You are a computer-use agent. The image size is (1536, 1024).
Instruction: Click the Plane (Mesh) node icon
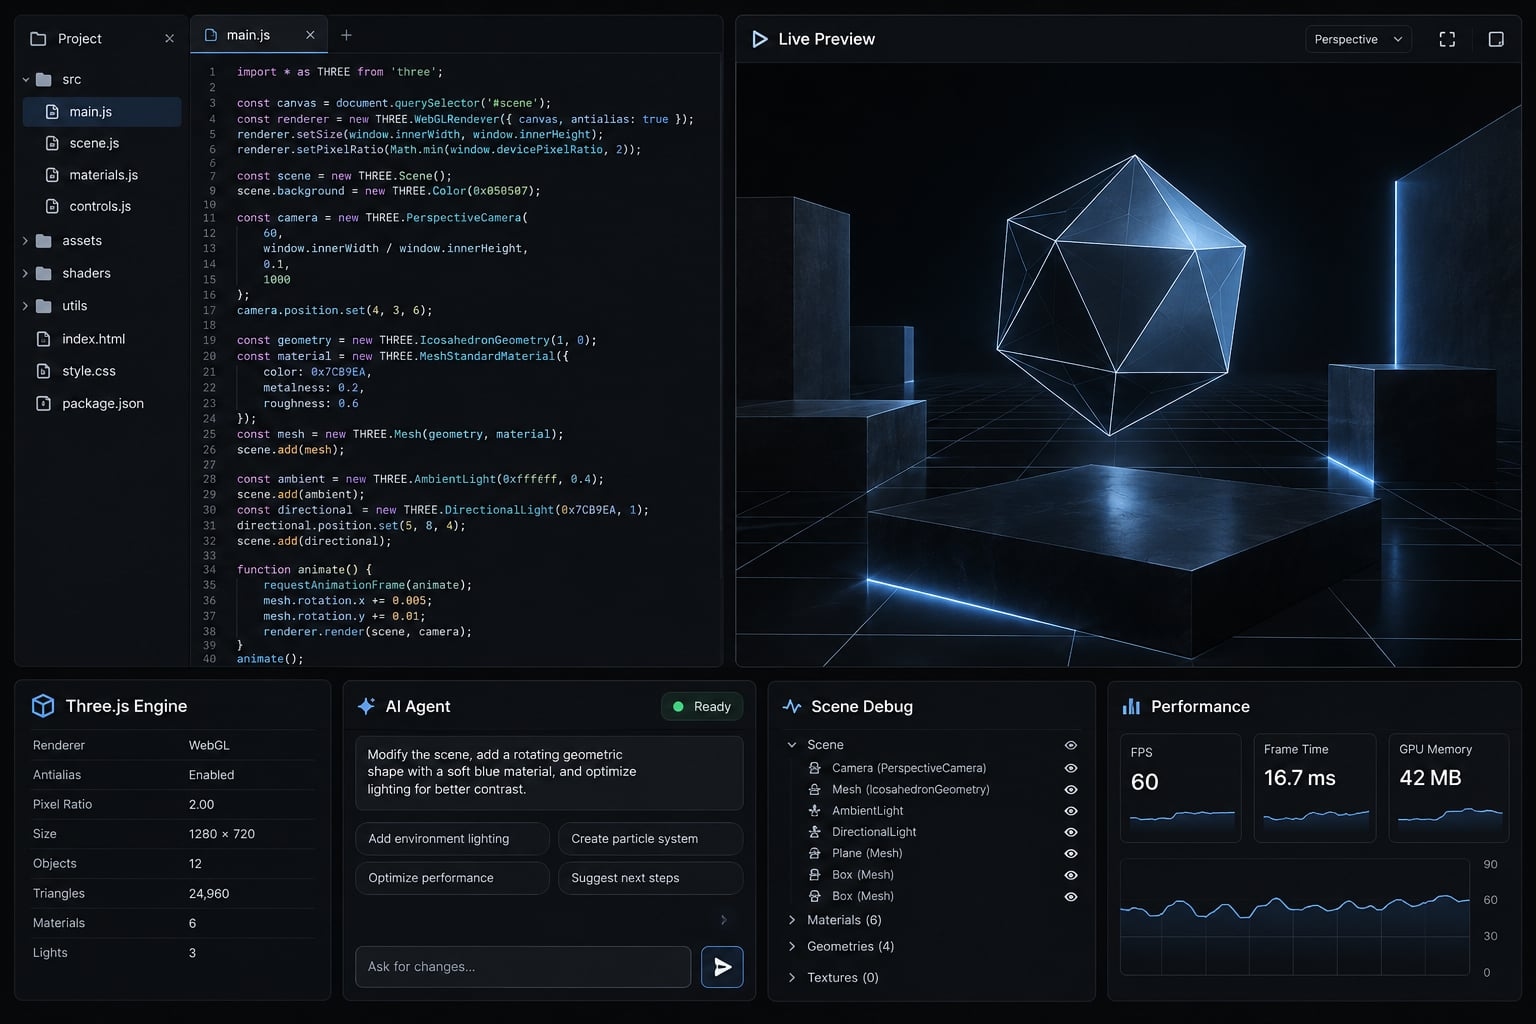click(814, 853)
